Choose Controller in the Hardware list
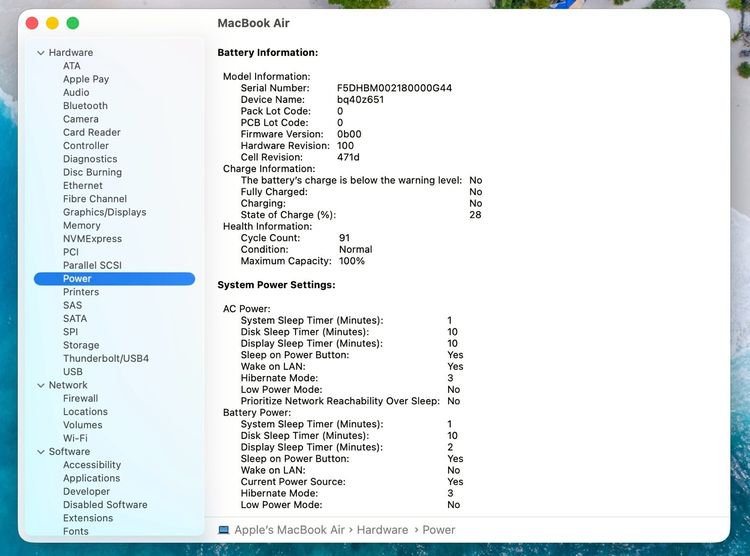 tap(86, 145)
